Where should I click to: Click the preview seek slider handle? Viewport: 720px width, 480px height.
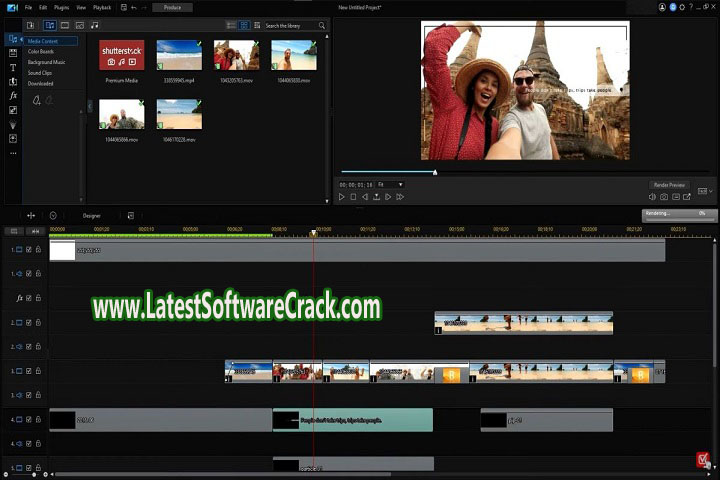435,172
